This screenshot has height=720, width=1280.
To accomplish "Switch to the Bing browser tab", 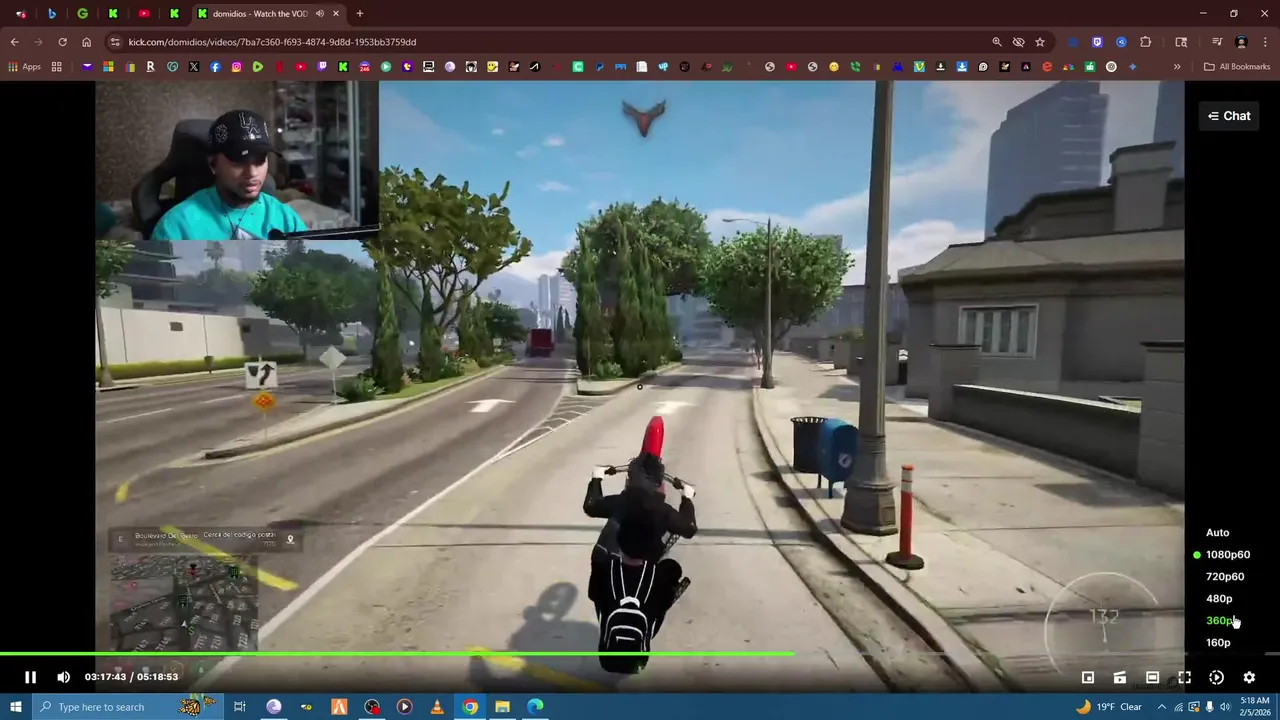I will pos(52,14).
